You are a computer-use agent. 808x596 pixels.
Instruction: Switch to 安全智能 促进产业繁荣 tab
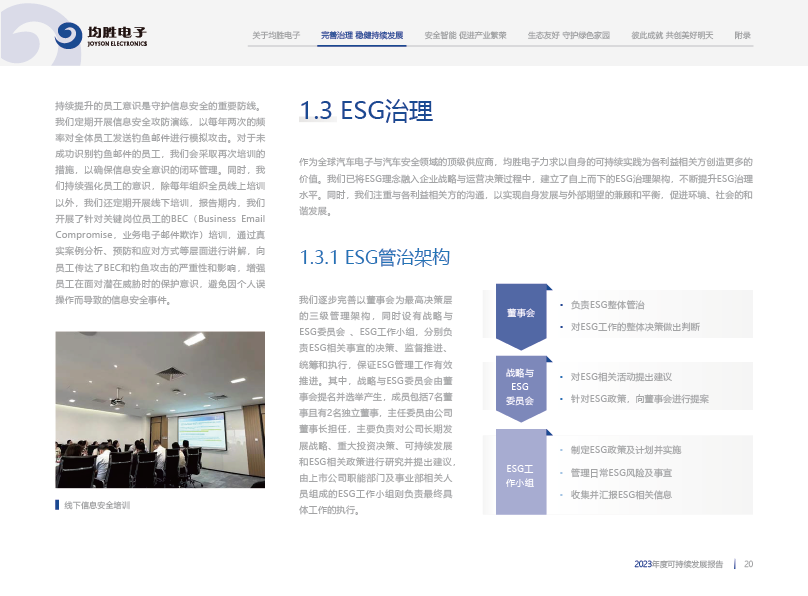465,35
